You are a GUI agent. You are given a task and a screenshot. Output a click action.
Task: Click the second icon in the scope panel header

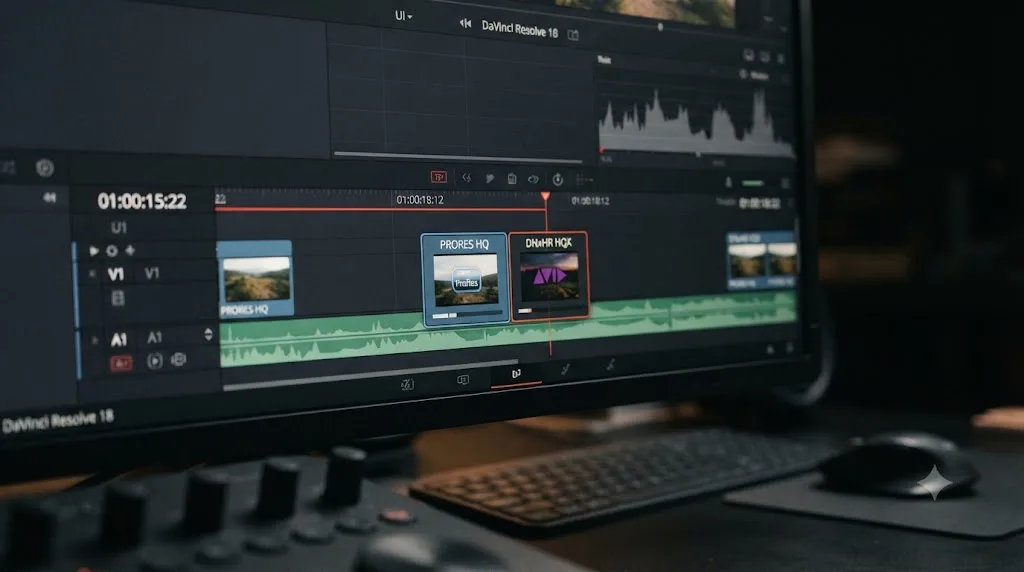765,57
